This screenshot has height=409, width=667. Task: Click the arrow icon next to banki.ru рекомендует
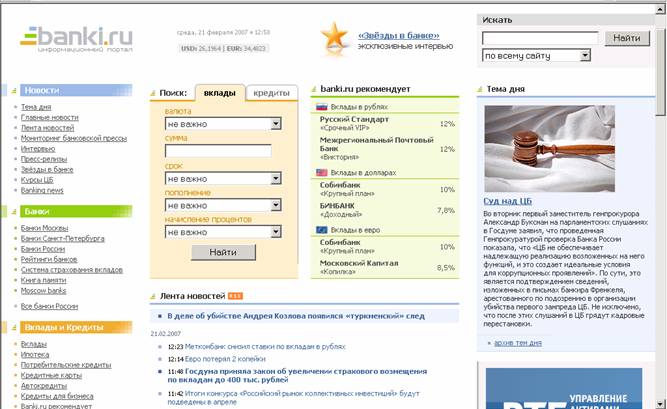(x=314, y=89)
